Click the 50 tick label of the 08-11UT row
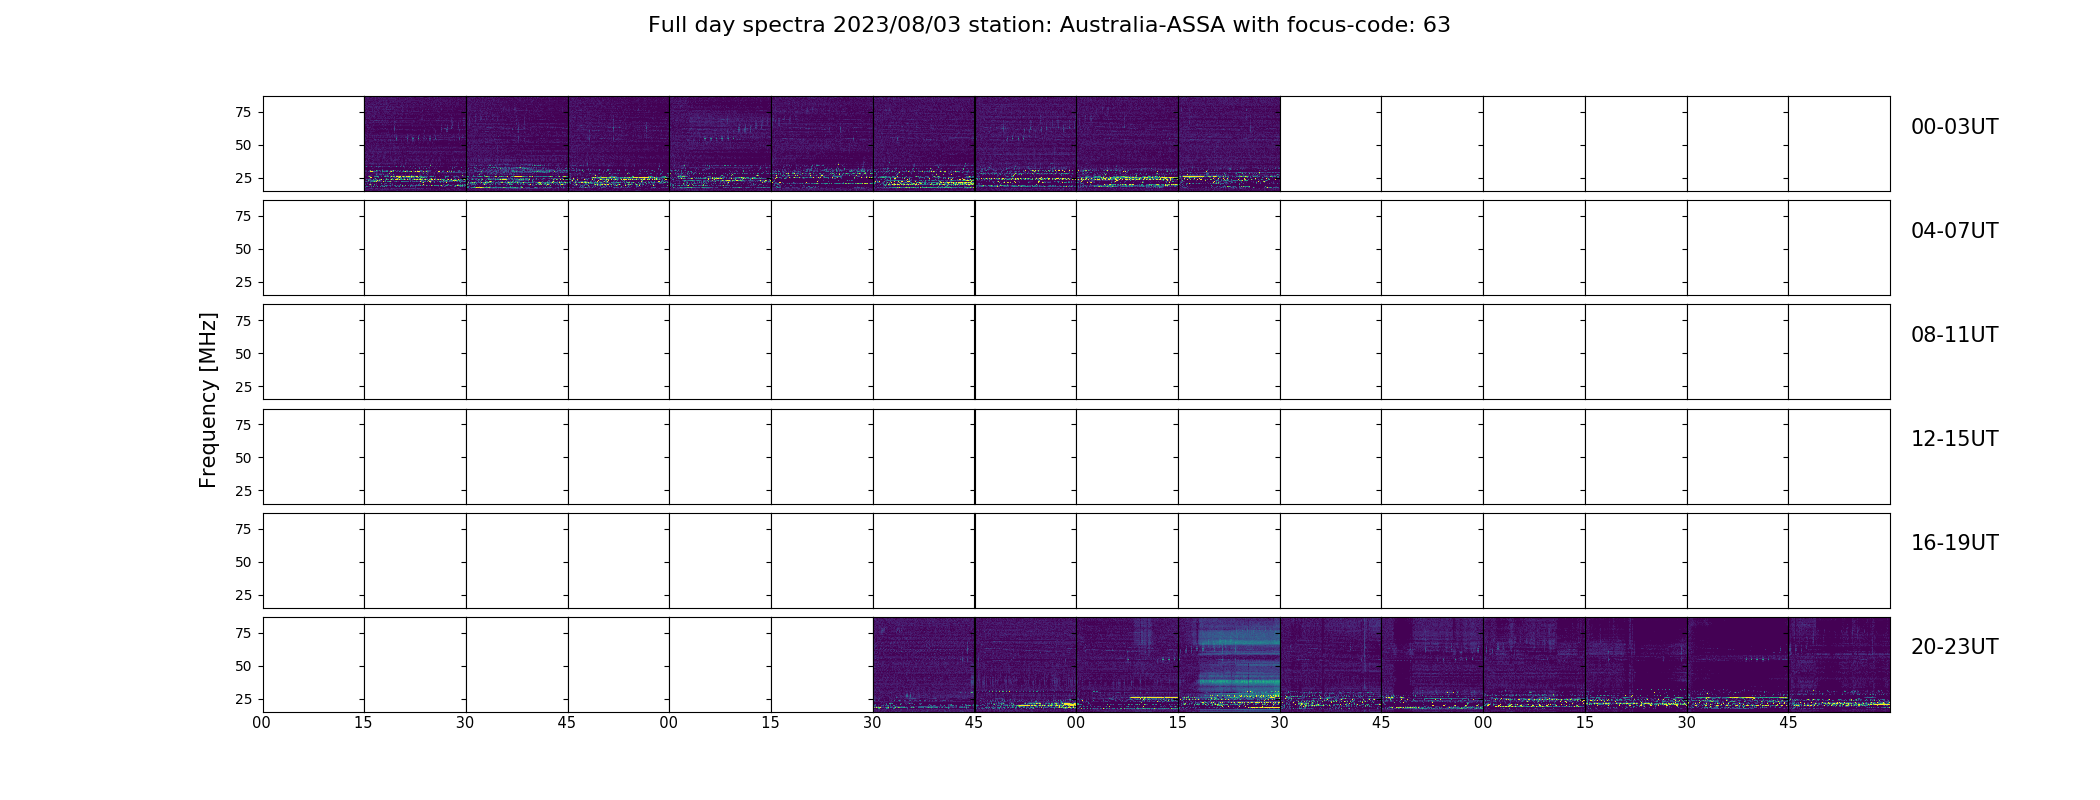The width and height of the screenshot is (2100, 800). (x=243, y=354)
